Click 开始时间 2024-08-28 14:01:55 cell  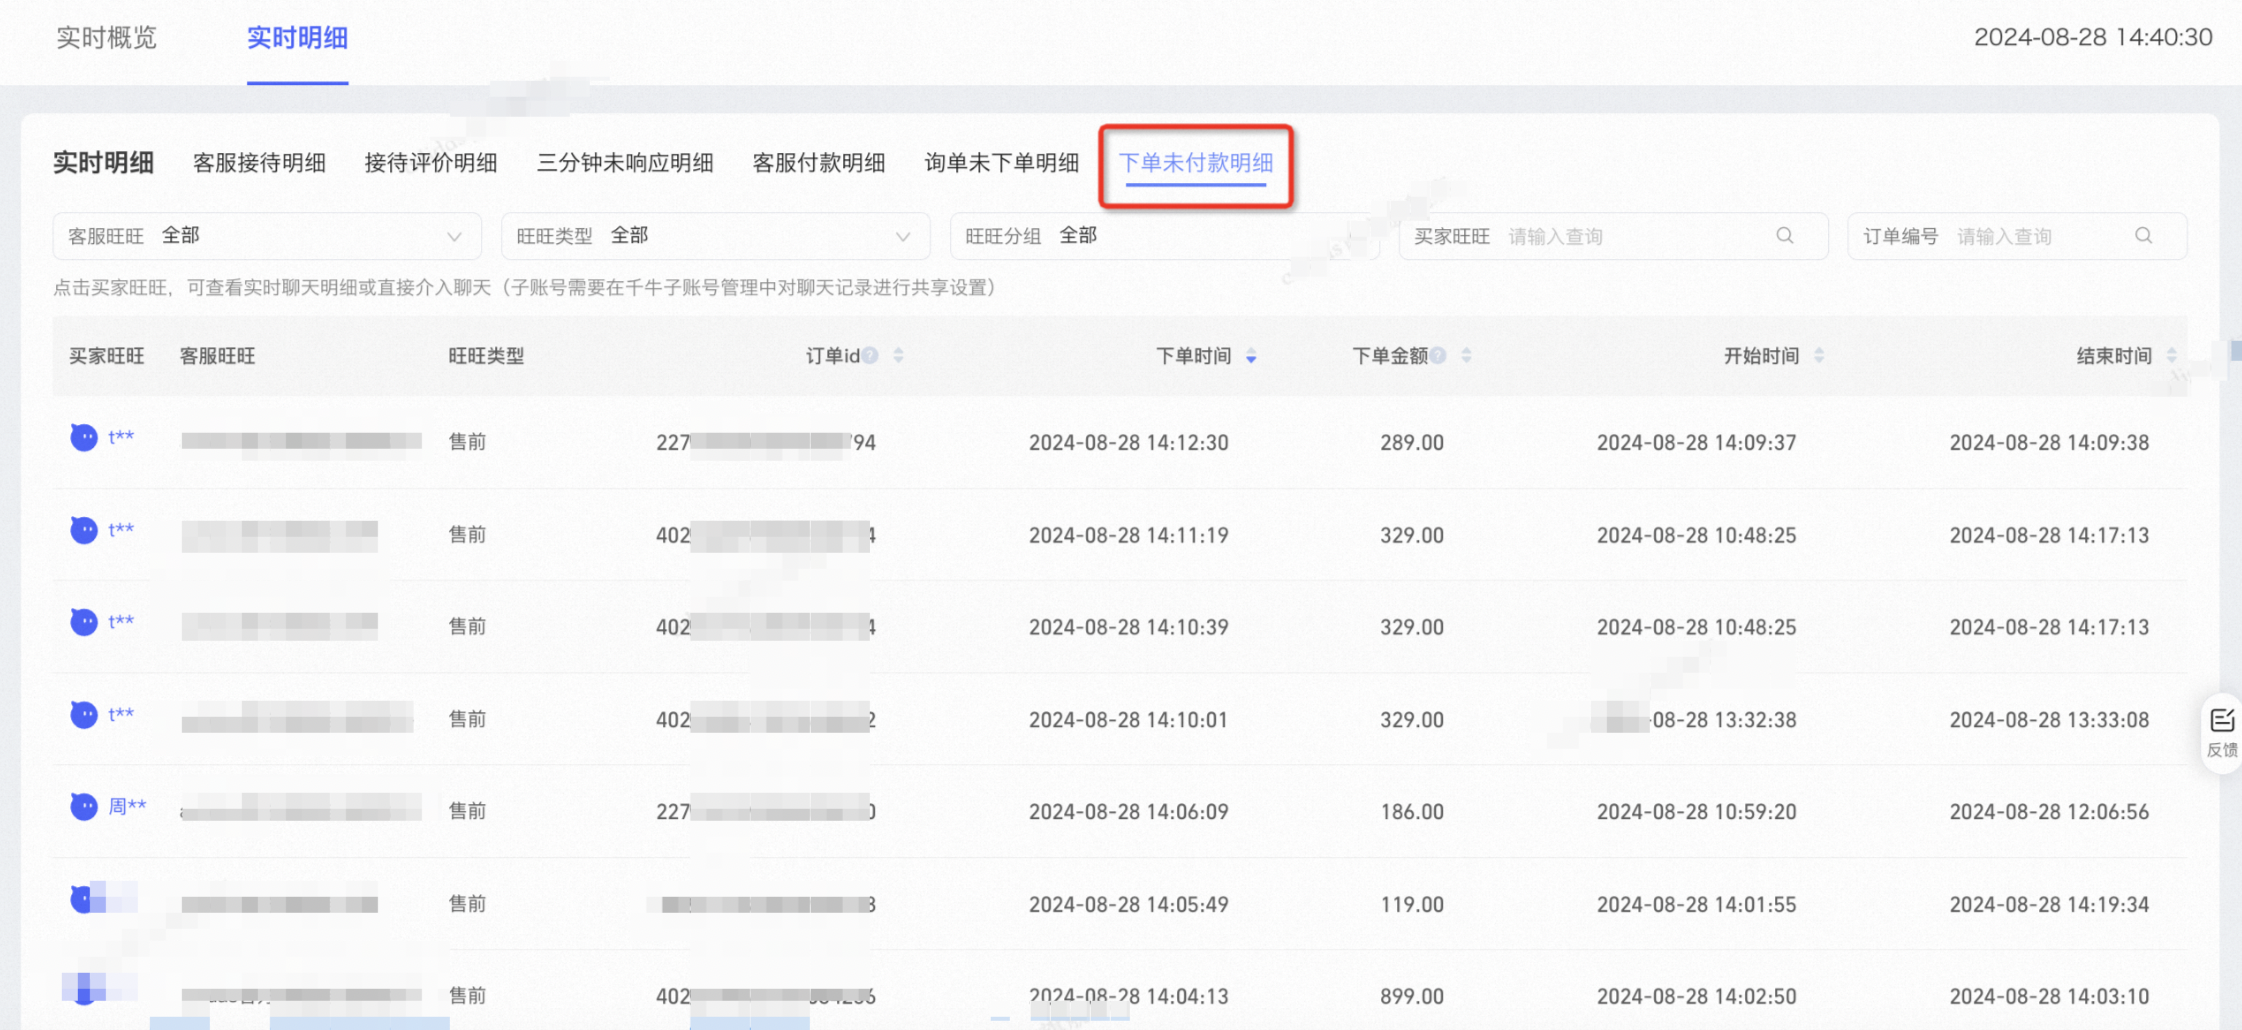tap(1697, 905)
